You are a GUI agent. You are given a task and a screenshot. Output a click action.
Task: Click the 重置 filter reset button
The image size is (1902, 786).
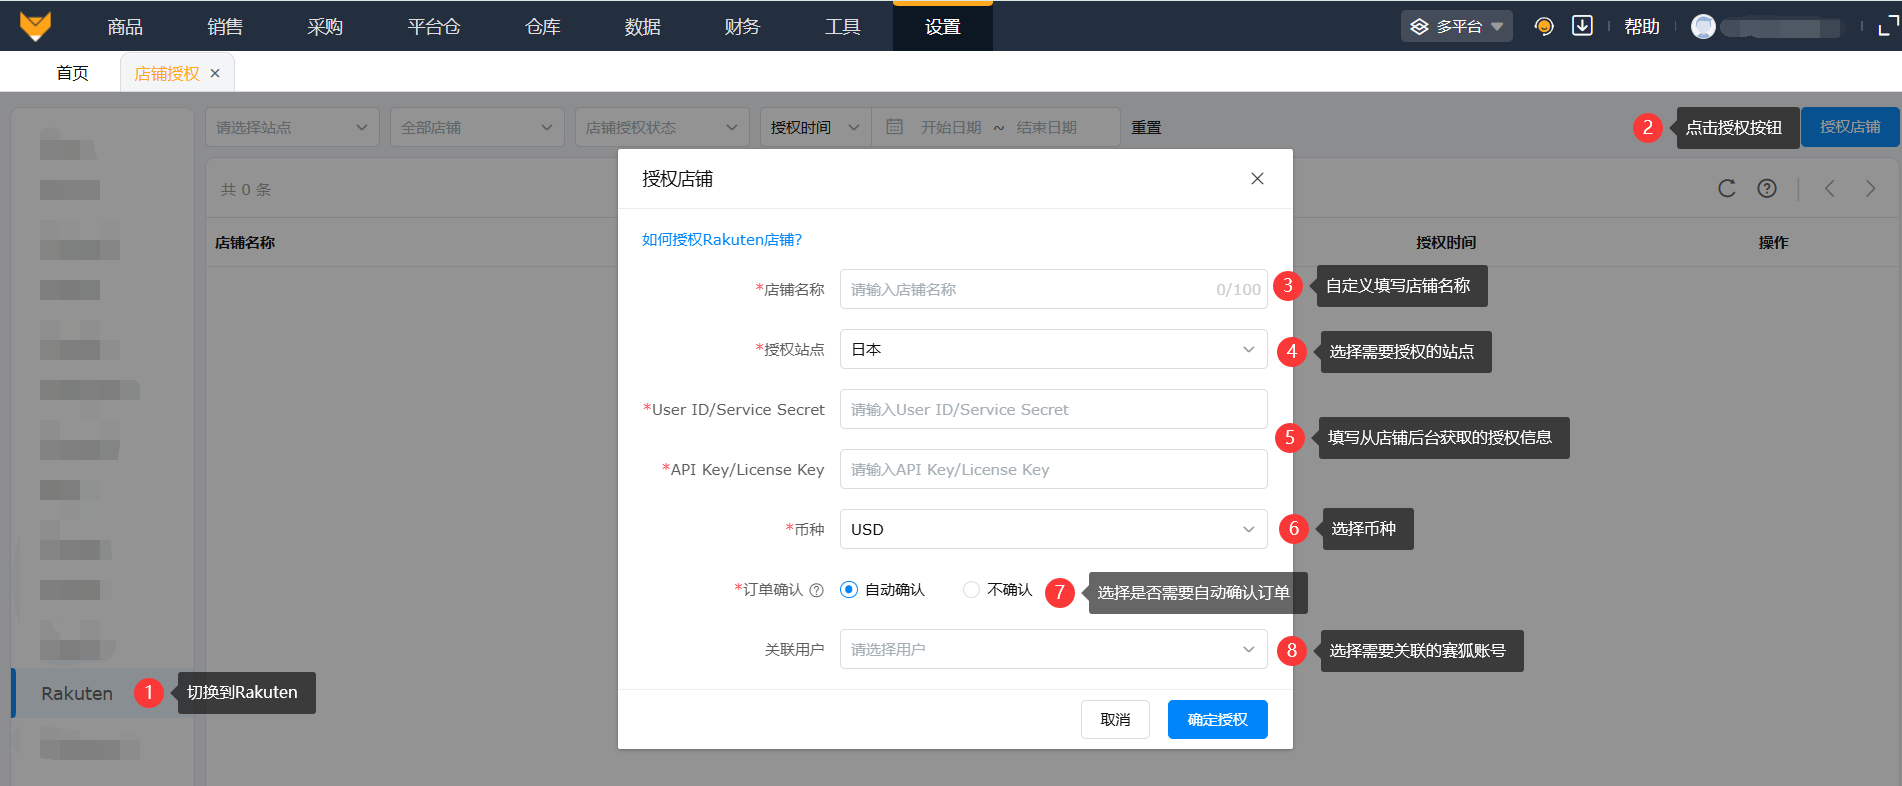click(x=1146, y=127)
